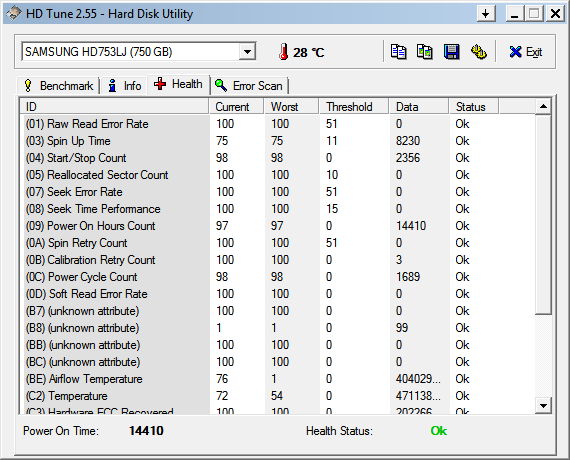This screenshot has width=570, height=460.
Task: Sort by the Current column header
Action: [x=236, y=107]
